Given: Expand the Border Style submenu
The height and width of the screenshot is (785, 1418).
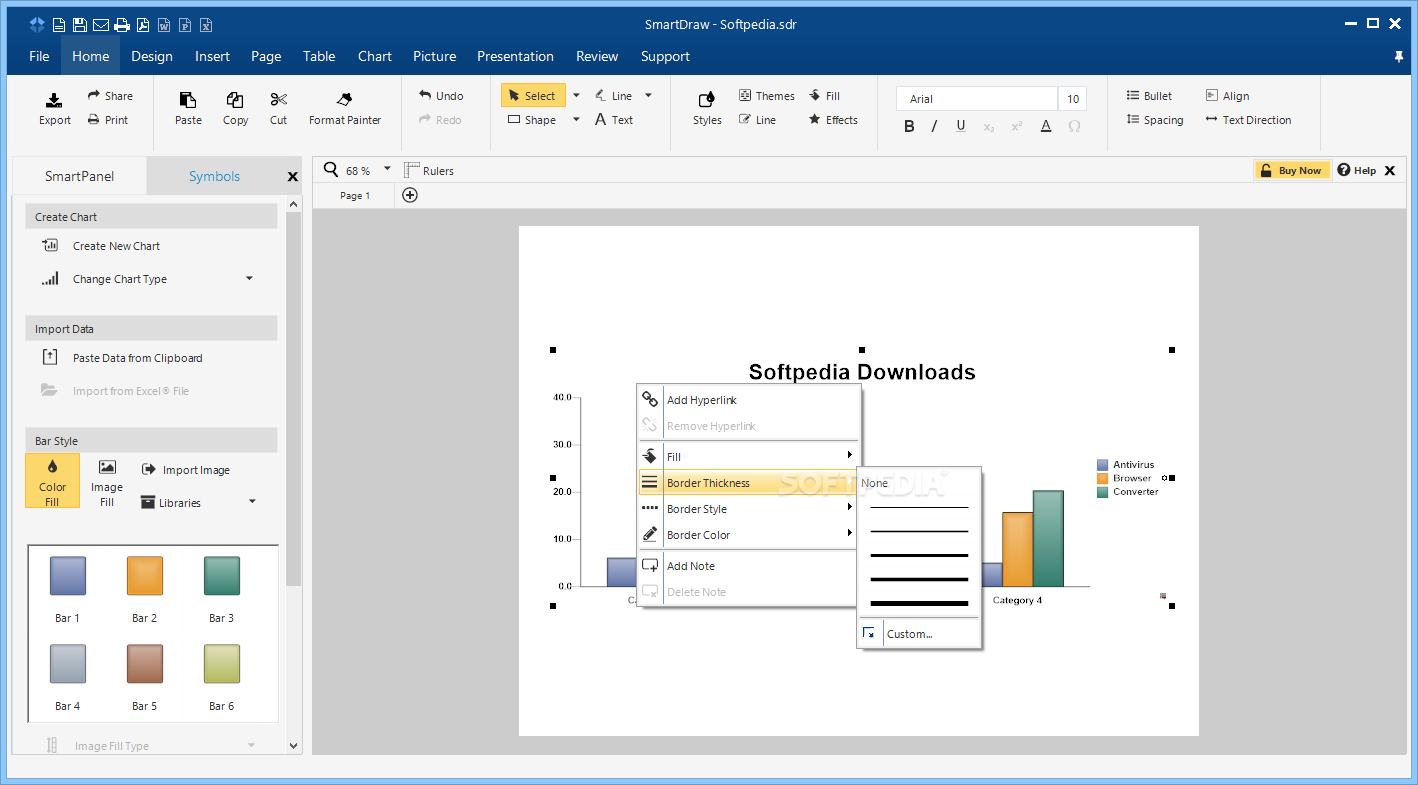Looking at the screenshot, I should point(850,508).
